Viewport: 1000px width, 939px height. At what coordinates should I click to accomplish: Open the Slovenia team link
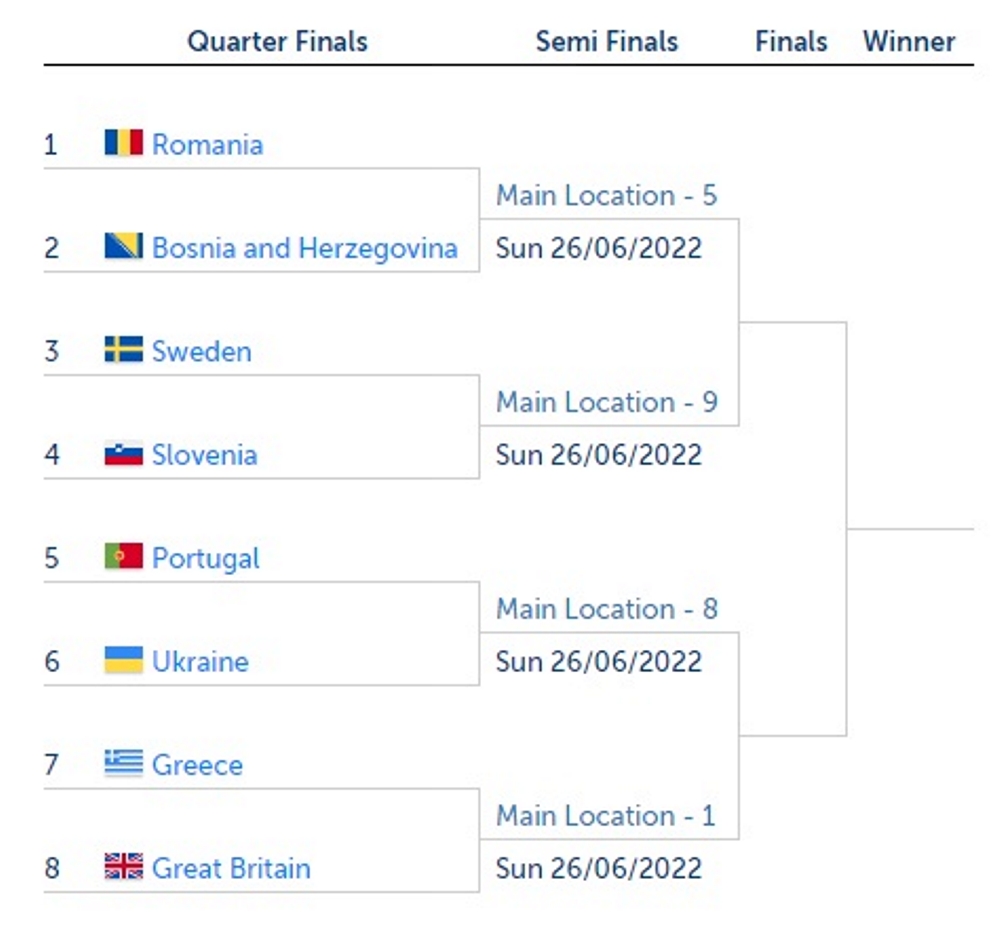205,455
